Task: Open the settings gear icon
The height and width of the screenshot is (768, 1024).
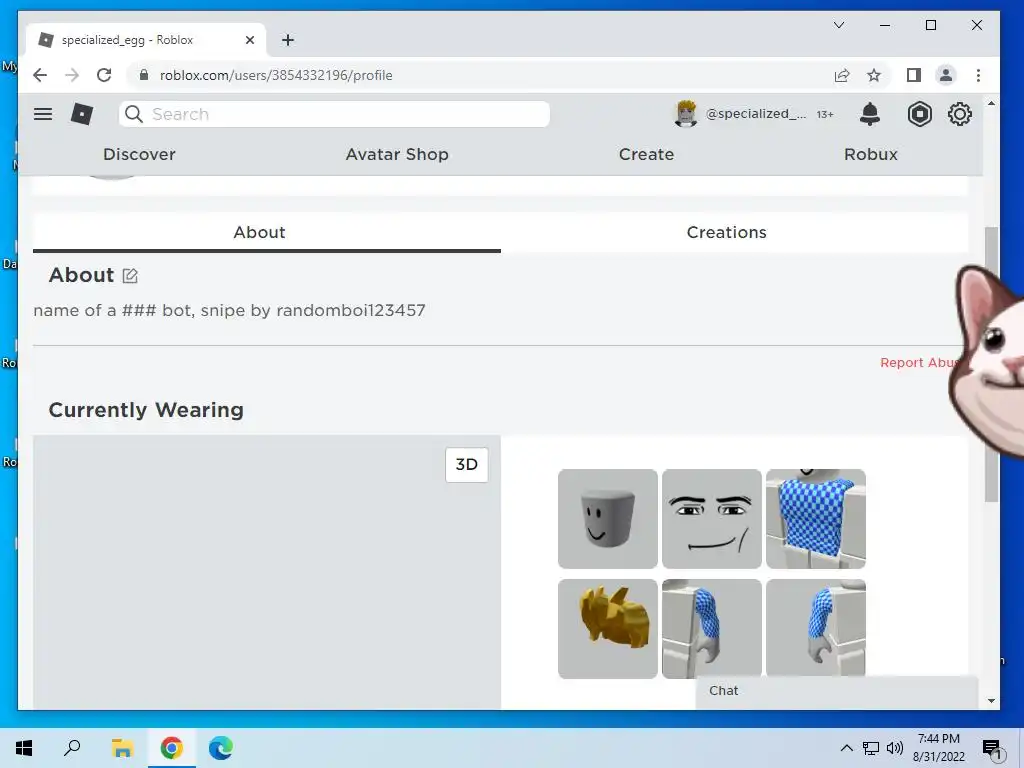Action: click(x=960, y=114)
